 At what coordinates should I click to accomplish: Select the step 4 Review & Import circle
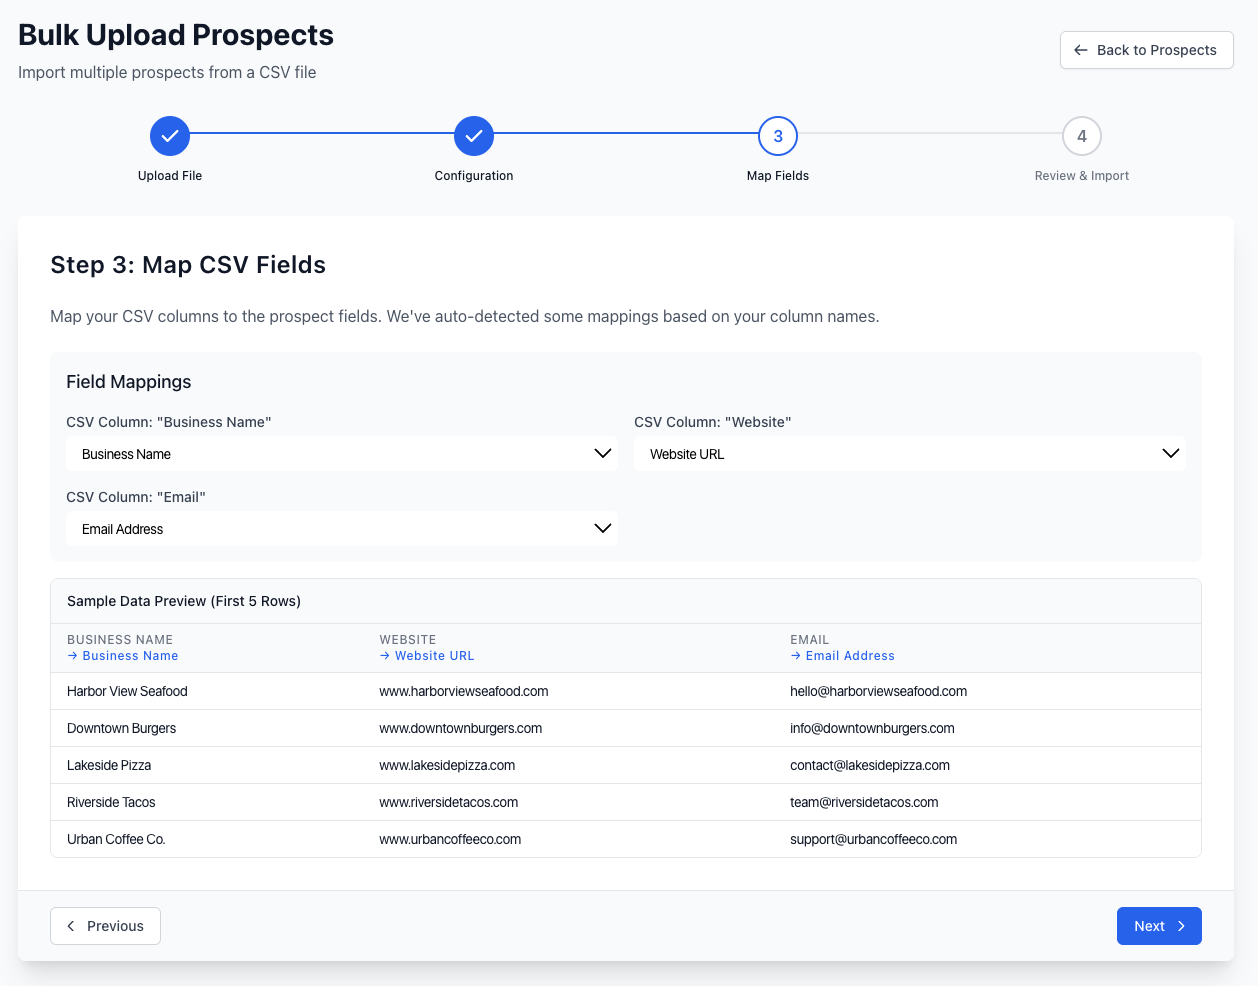(1082, 136)
